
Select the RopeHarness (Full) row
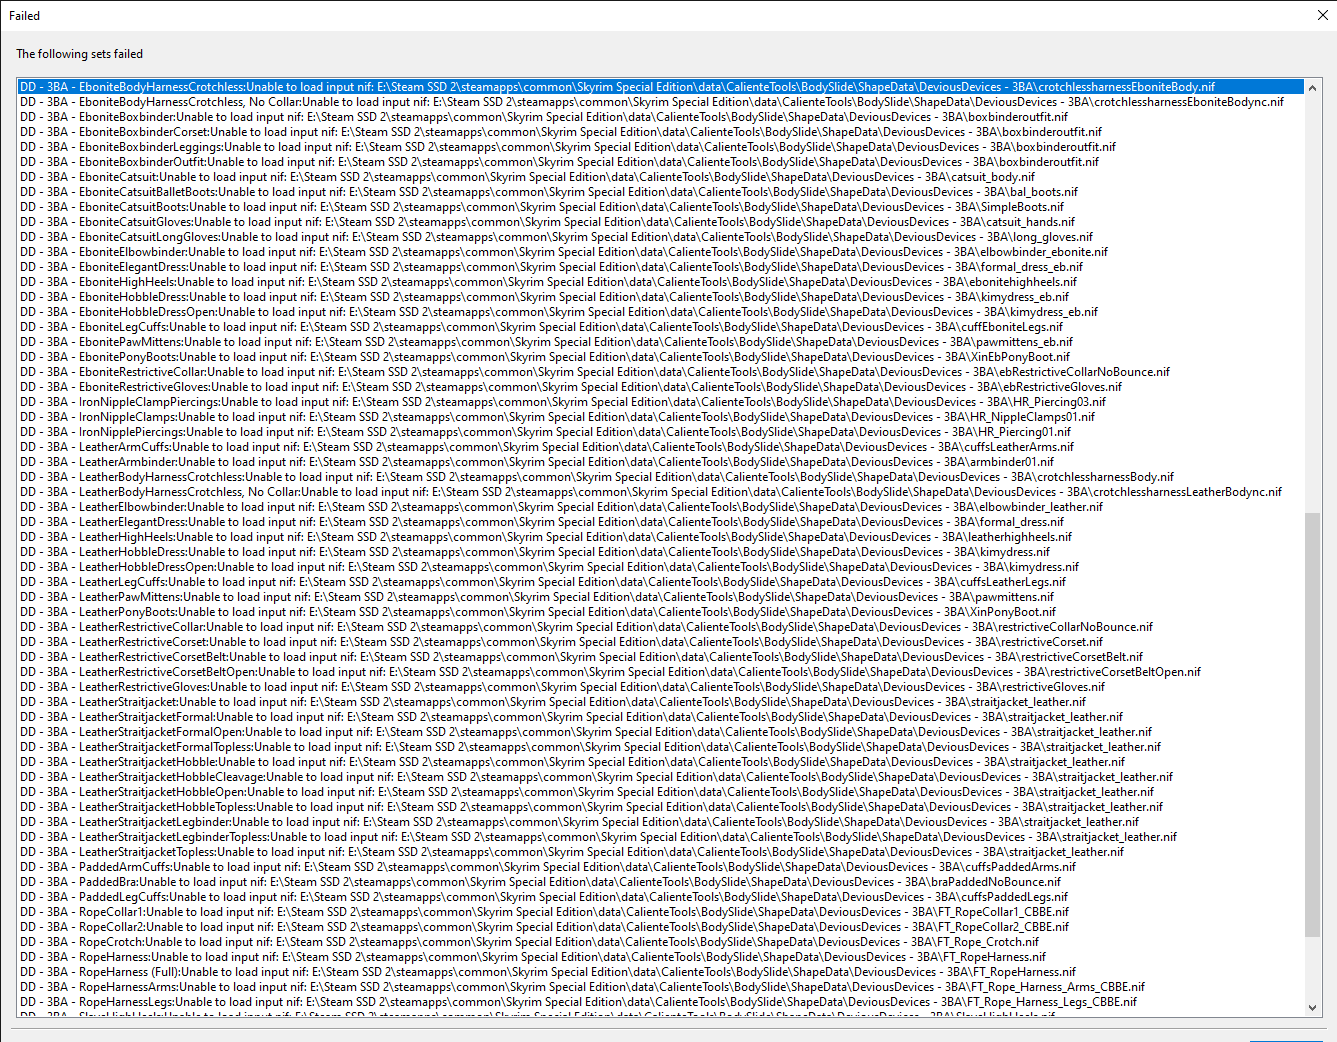661,972
